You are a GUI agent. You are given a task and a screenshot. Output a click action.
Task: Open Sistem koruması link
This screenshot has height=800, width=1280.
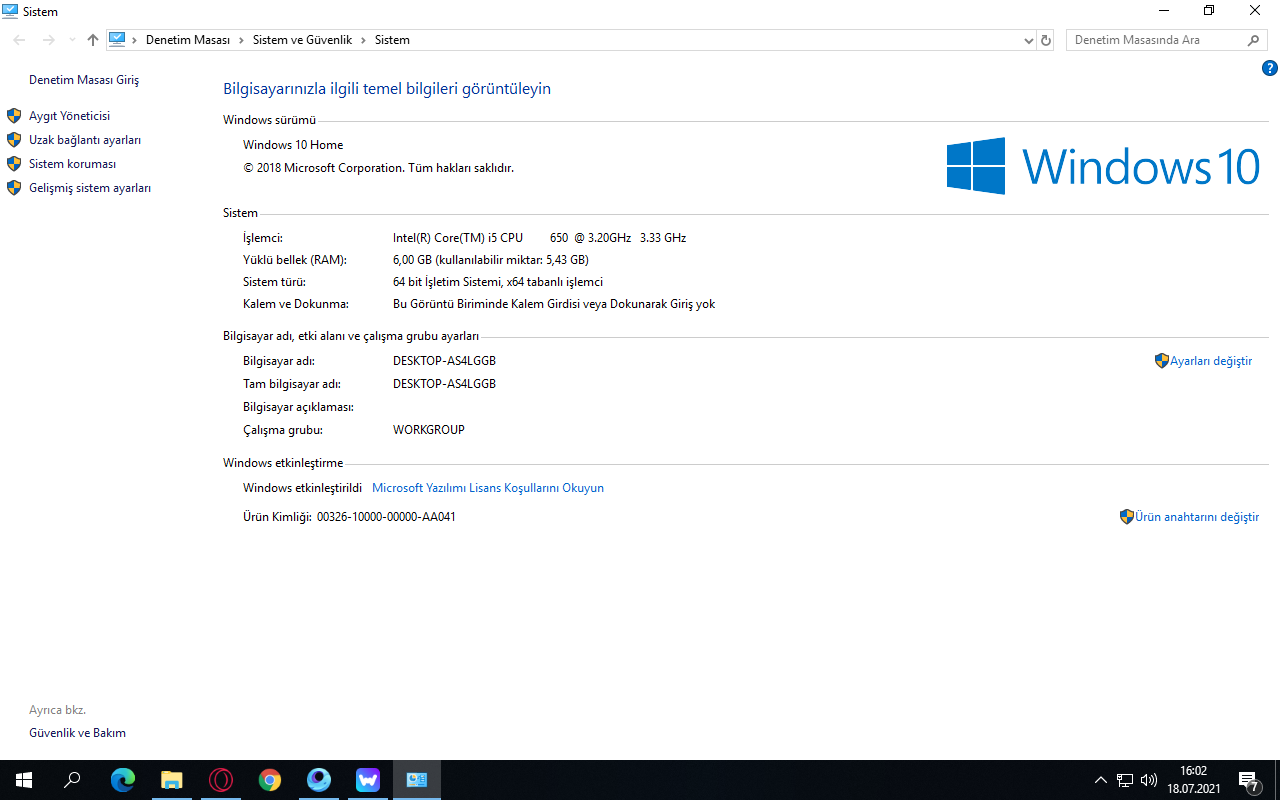[72, 164]
